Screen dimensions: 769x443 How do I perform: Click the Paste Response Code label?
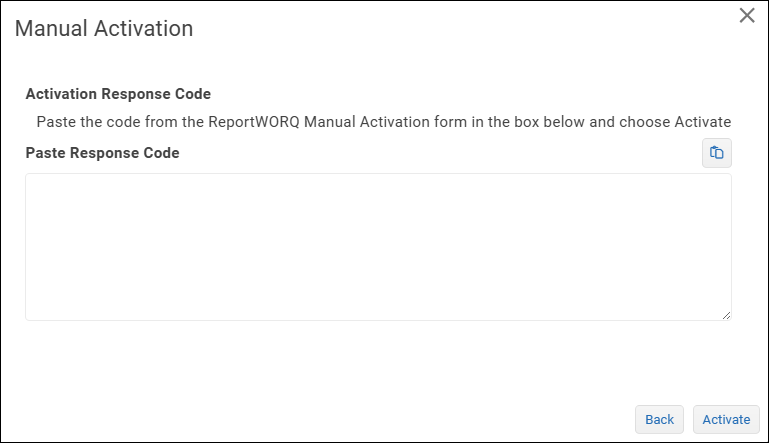(102, 153)
